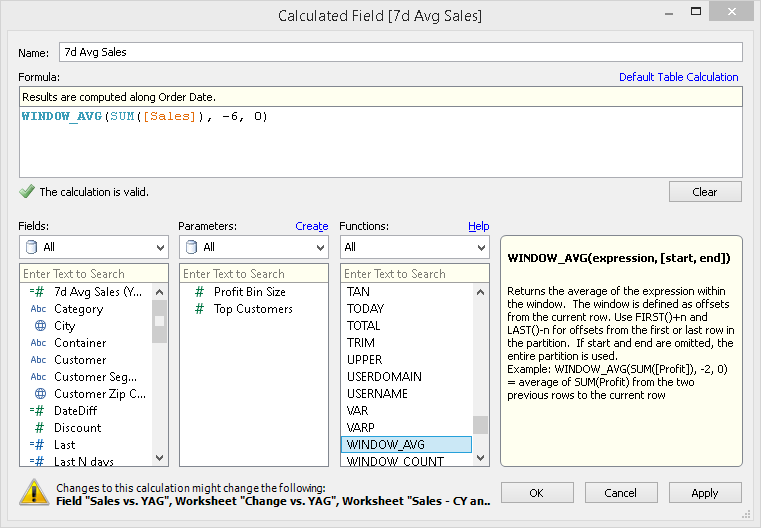Click the Create parameter link
Screen dimensions: 761x528
click(x=311, y=226)
